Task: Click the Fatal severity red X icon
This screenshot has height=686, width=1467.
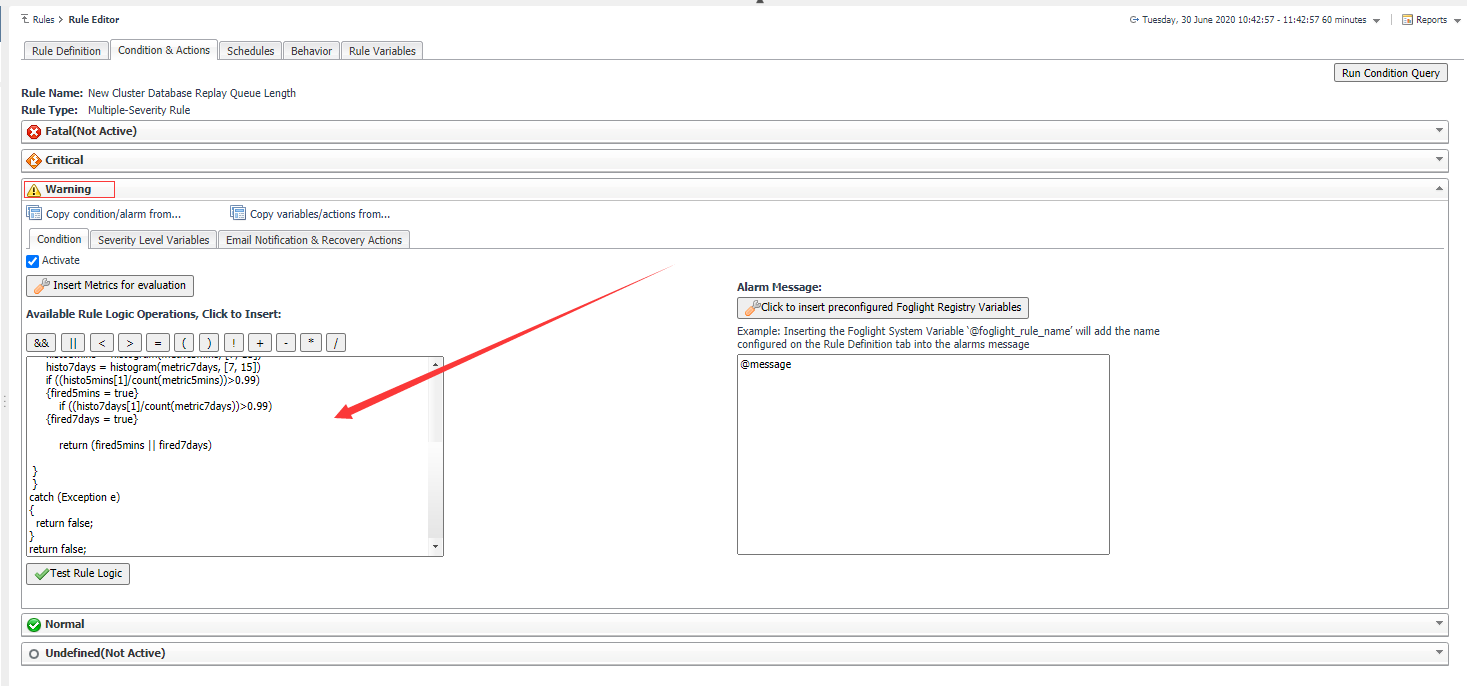Action: tap(32, 131)
